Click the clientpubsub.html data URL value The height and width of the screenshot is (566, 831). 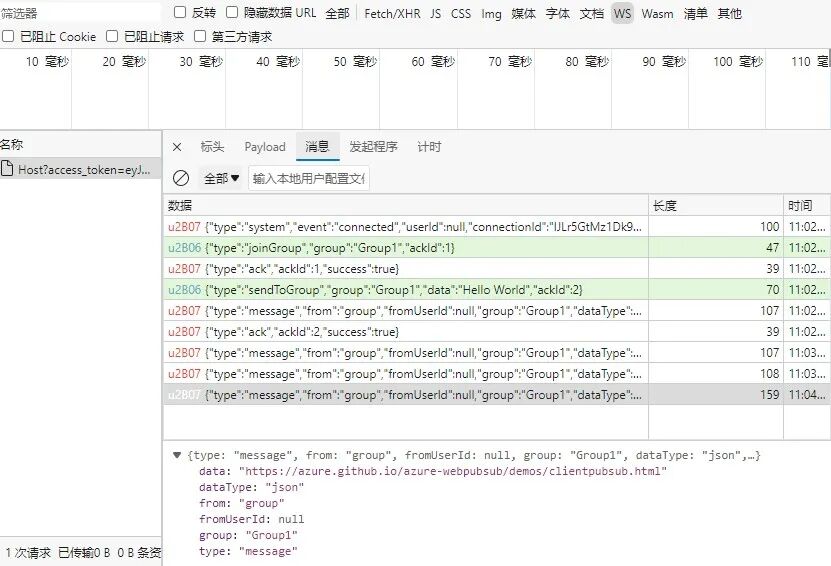[x=453, y=471]
